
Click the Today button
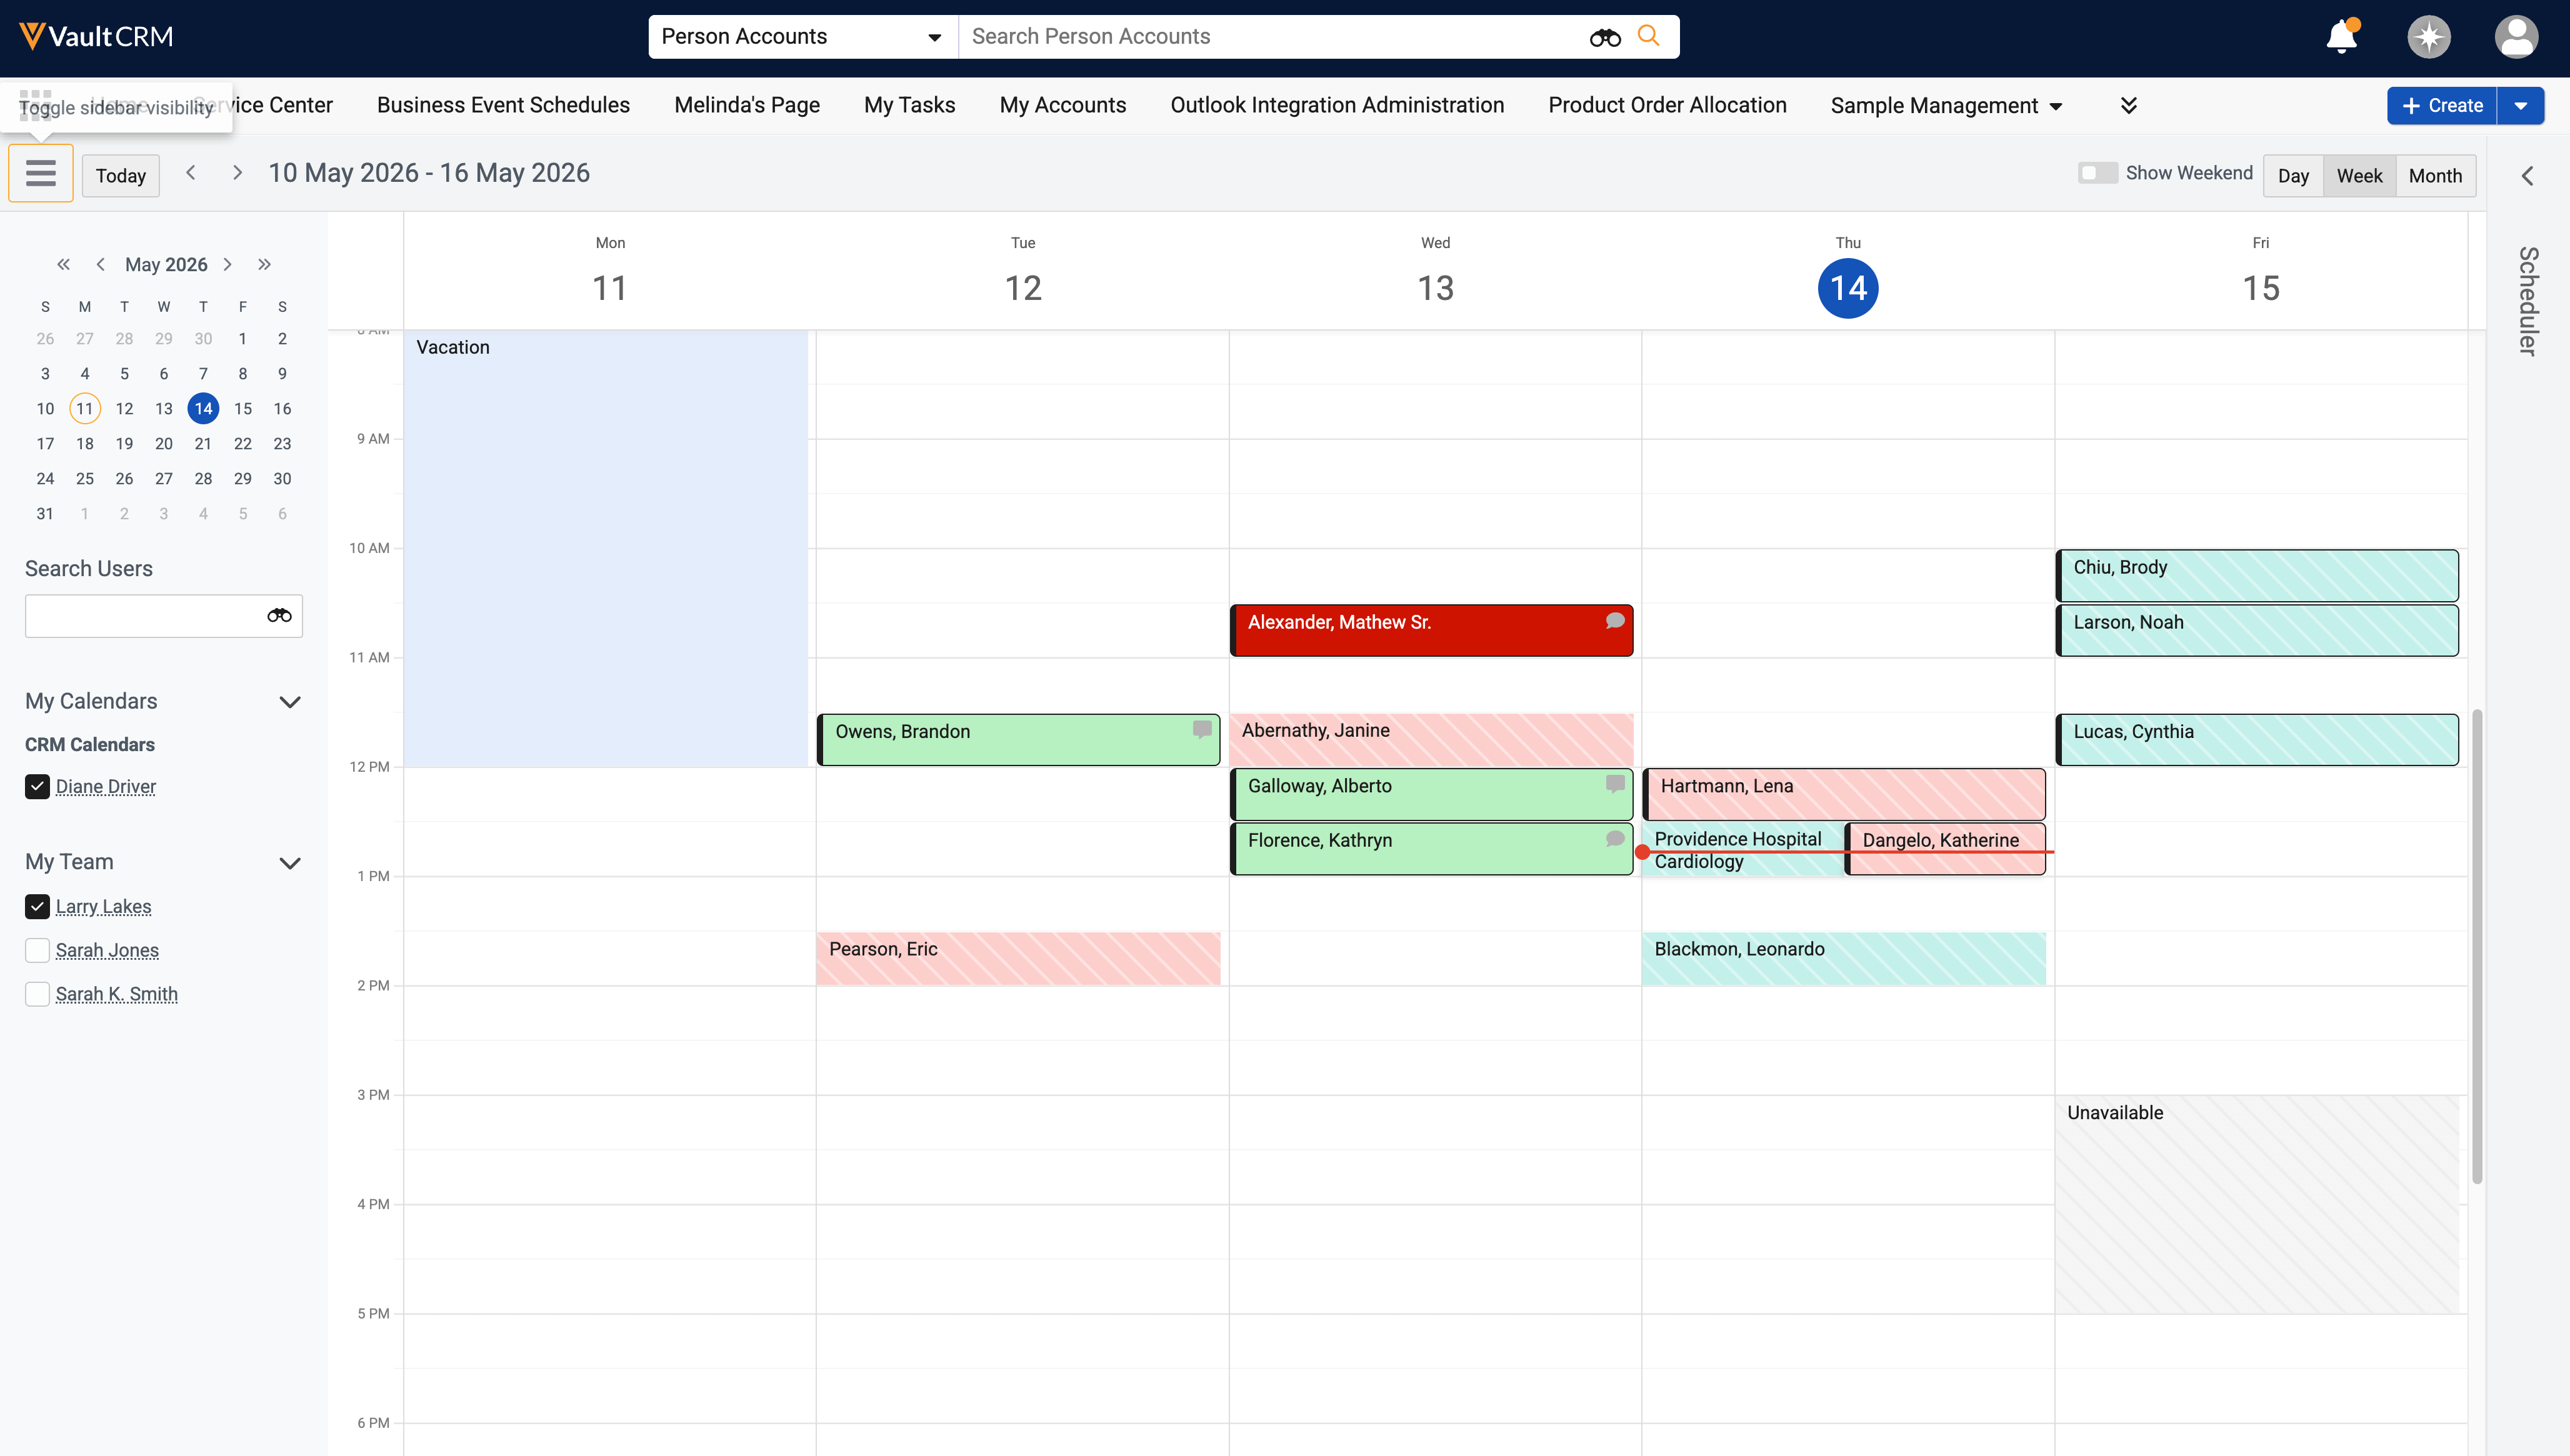121,175
